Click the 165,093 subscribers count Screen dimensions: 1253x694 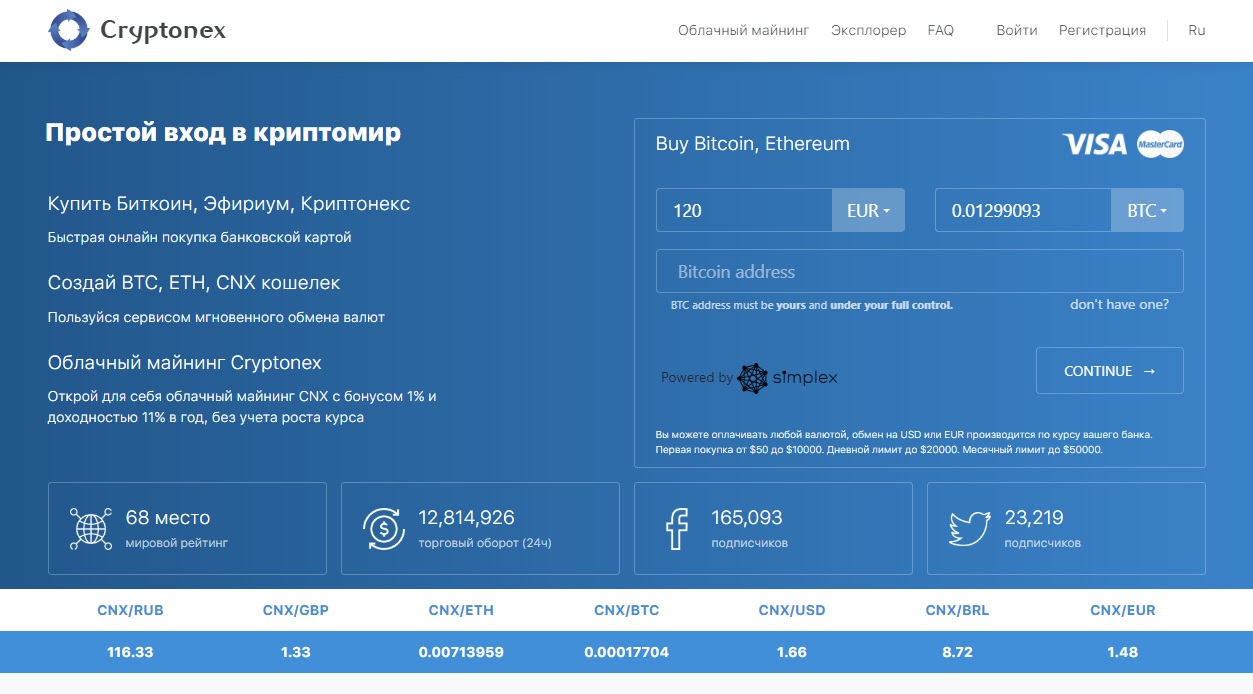click(747, 518)
